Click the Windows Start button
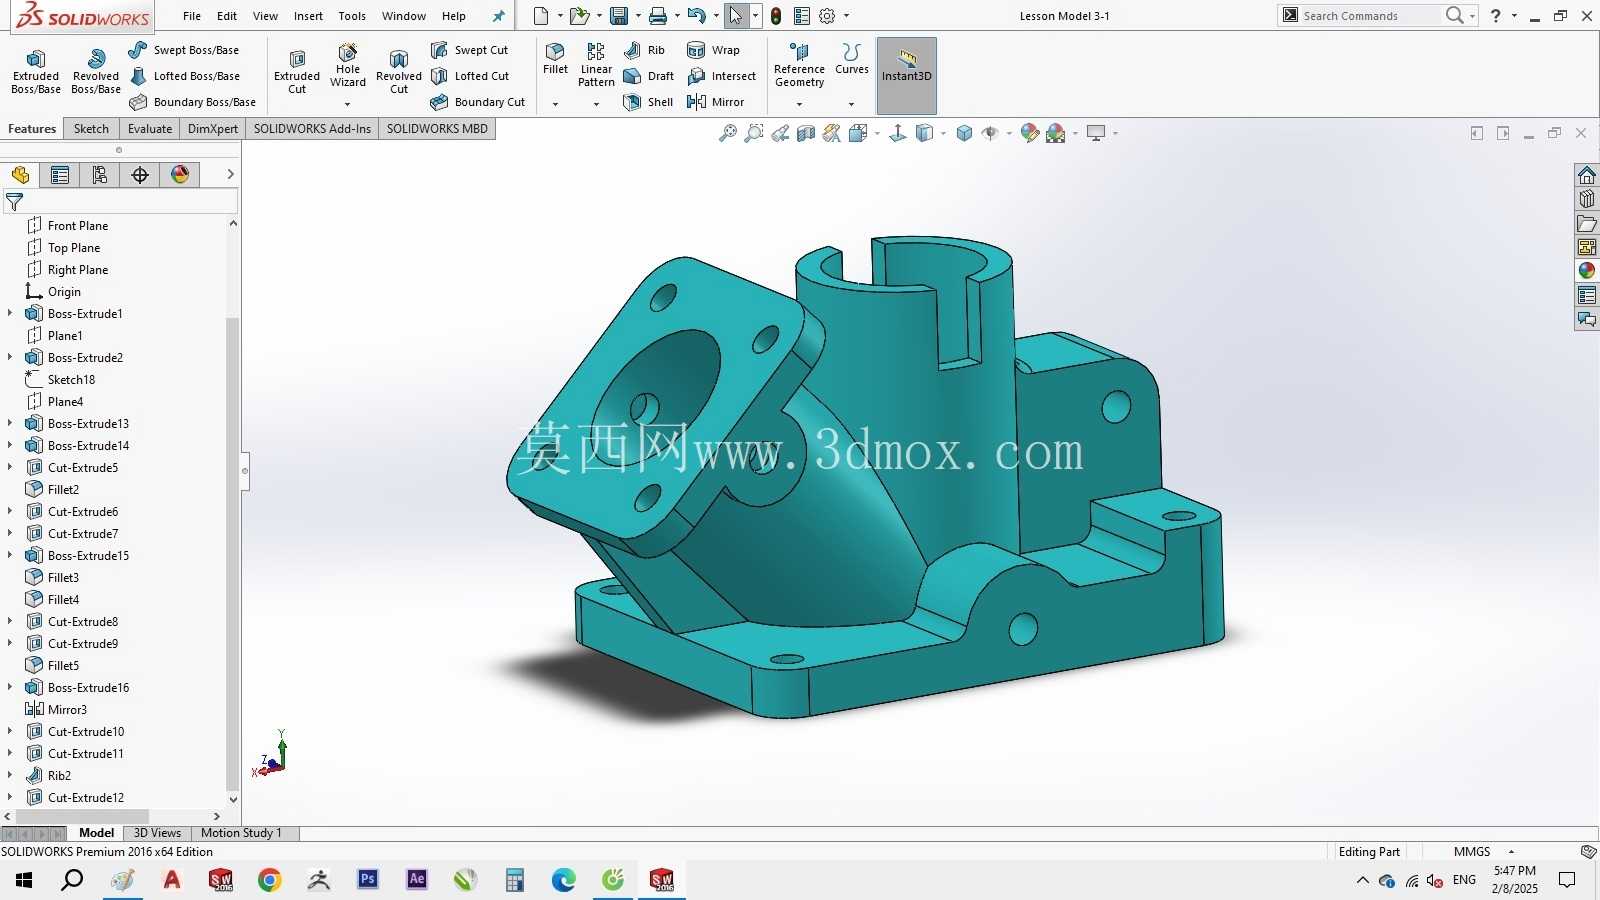This screenshot has height=900, width=1600. coord(24,880)
